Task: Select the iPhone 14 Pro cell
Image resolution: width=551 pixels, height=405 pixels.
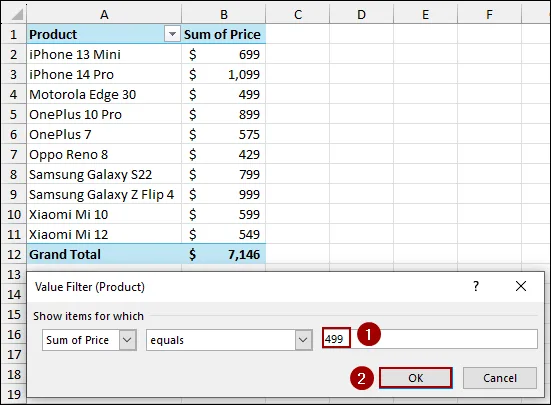Action: pyautogui.click(x=104, y=74)
